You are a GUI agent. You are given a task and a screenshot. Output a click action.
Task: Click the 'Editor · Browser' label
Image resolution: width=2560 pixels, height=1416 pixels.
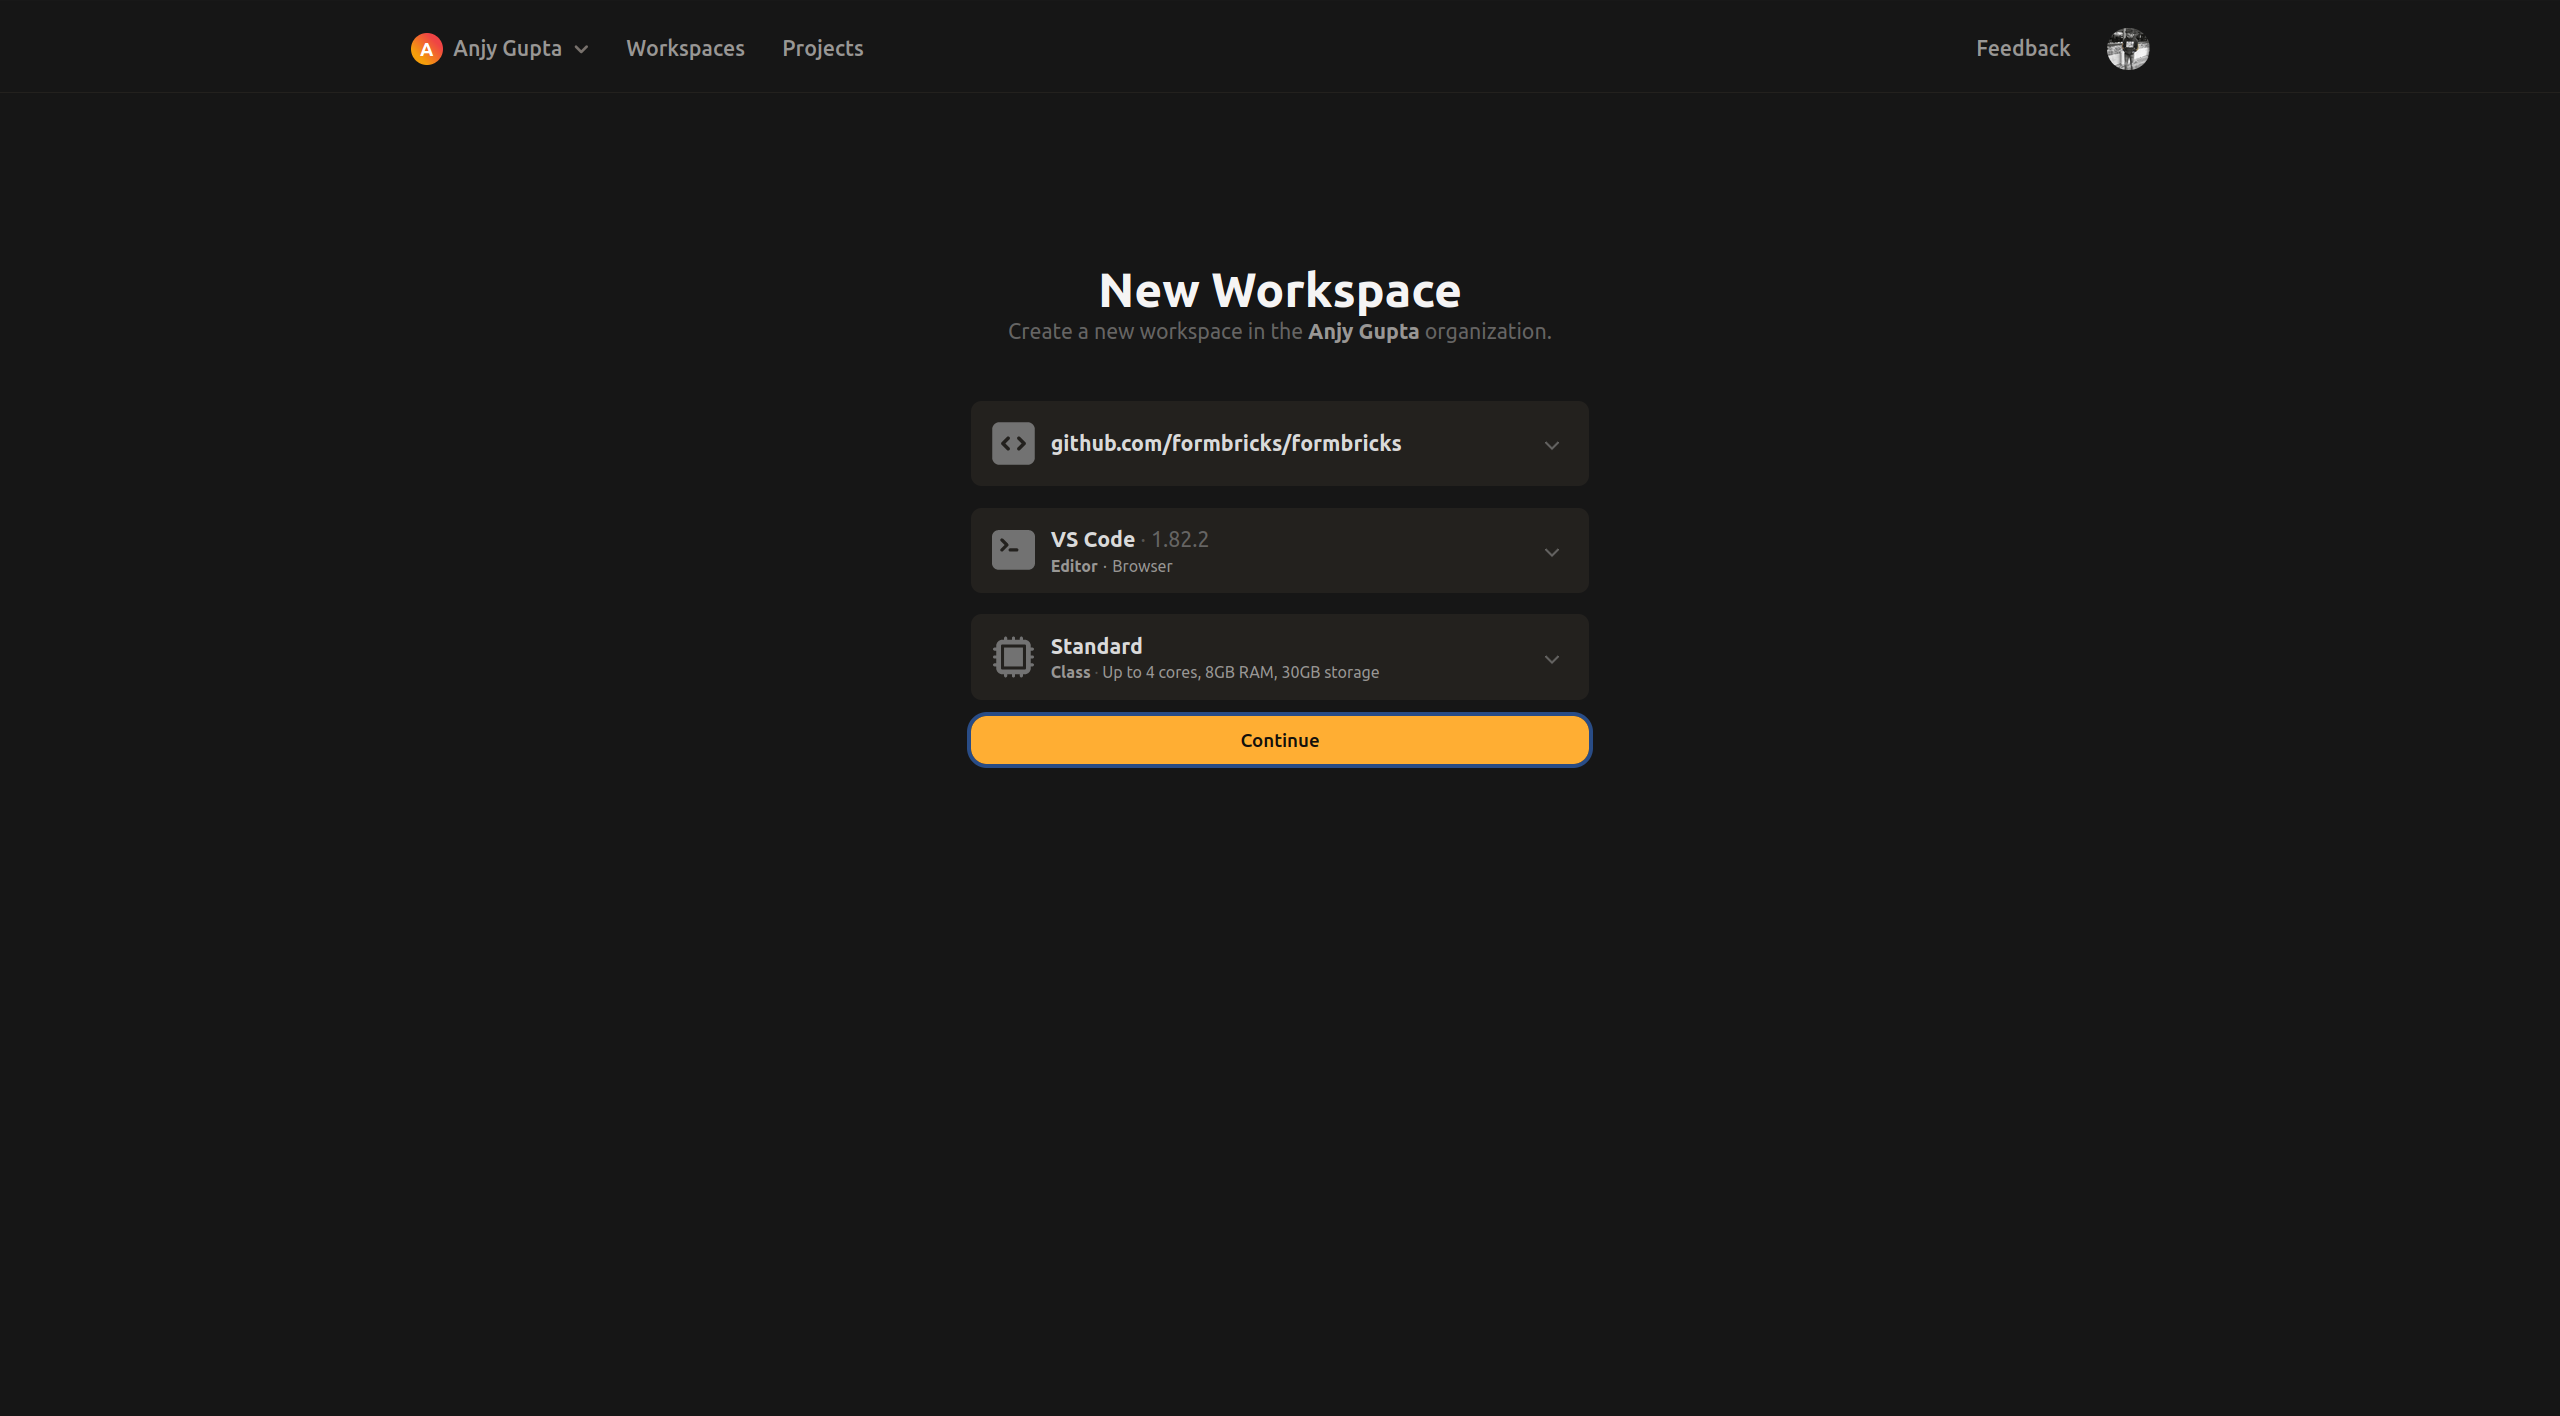coord(1111,566)
